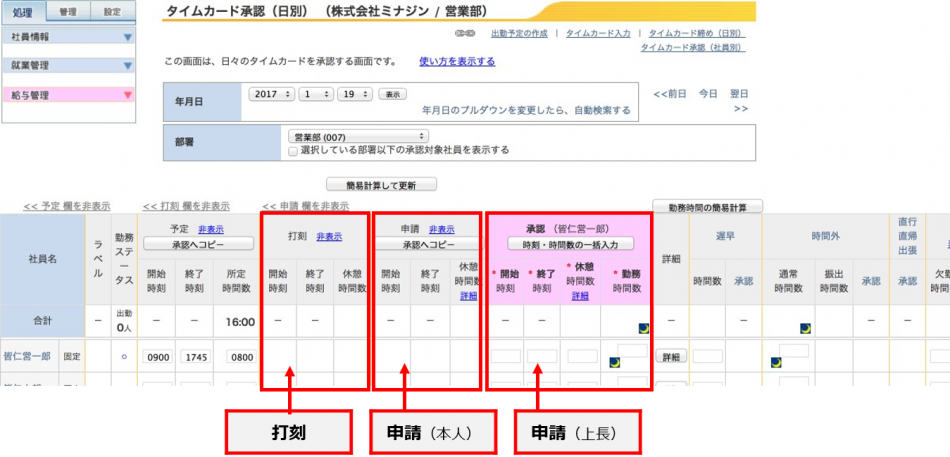Open the 部署 dropdown 営業部 (007)
950x457 pixels.
pyautogui.click(x=357, y=137)
